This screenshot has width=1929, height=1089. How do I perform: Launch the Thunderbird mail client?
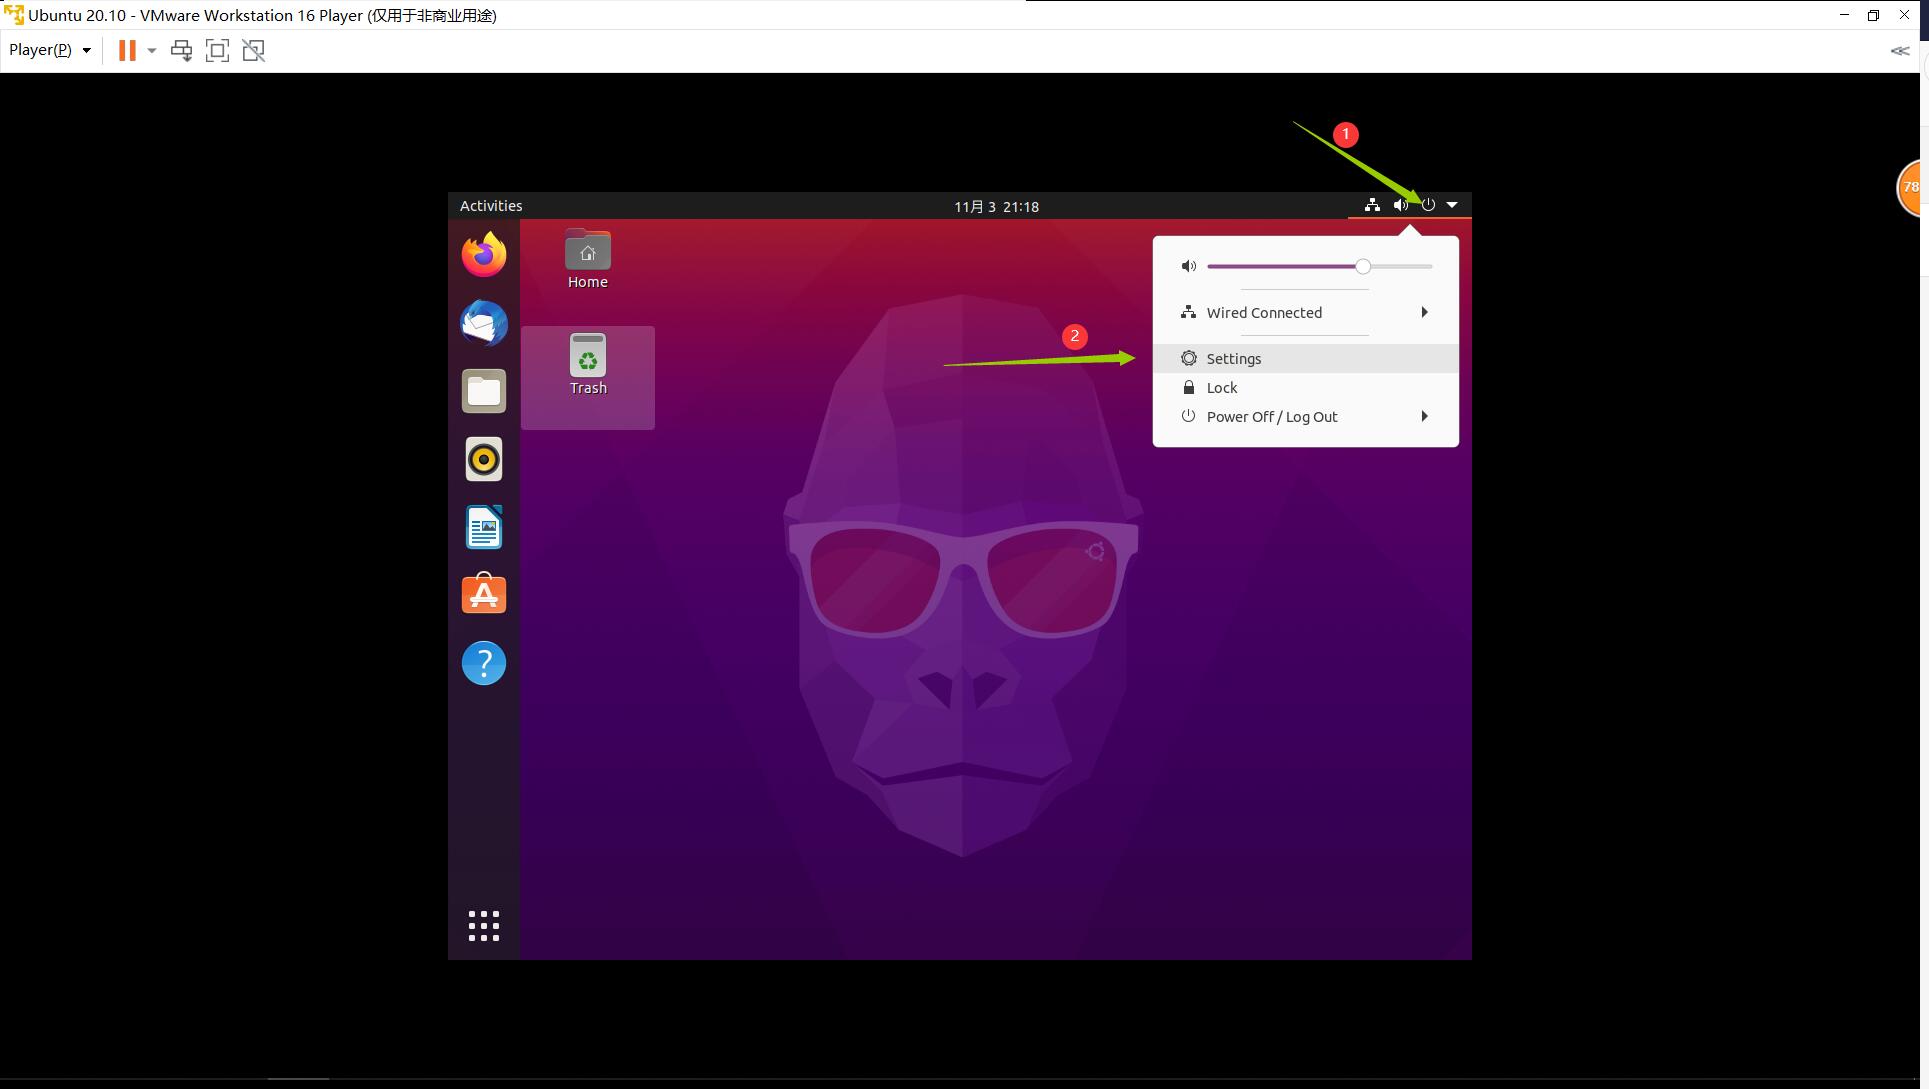483,323
